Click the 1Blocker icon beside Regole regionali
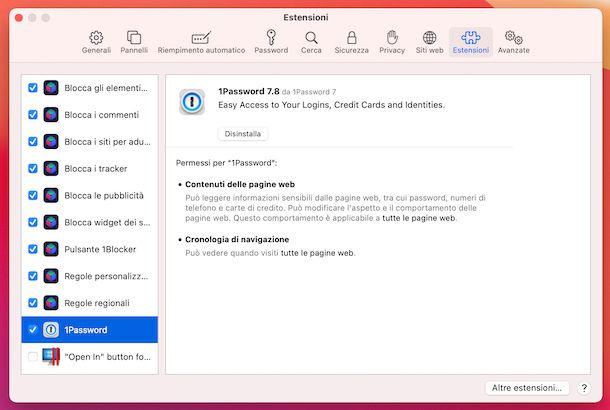The width and height of the screenshot is (610, 410). pos(51,303)
